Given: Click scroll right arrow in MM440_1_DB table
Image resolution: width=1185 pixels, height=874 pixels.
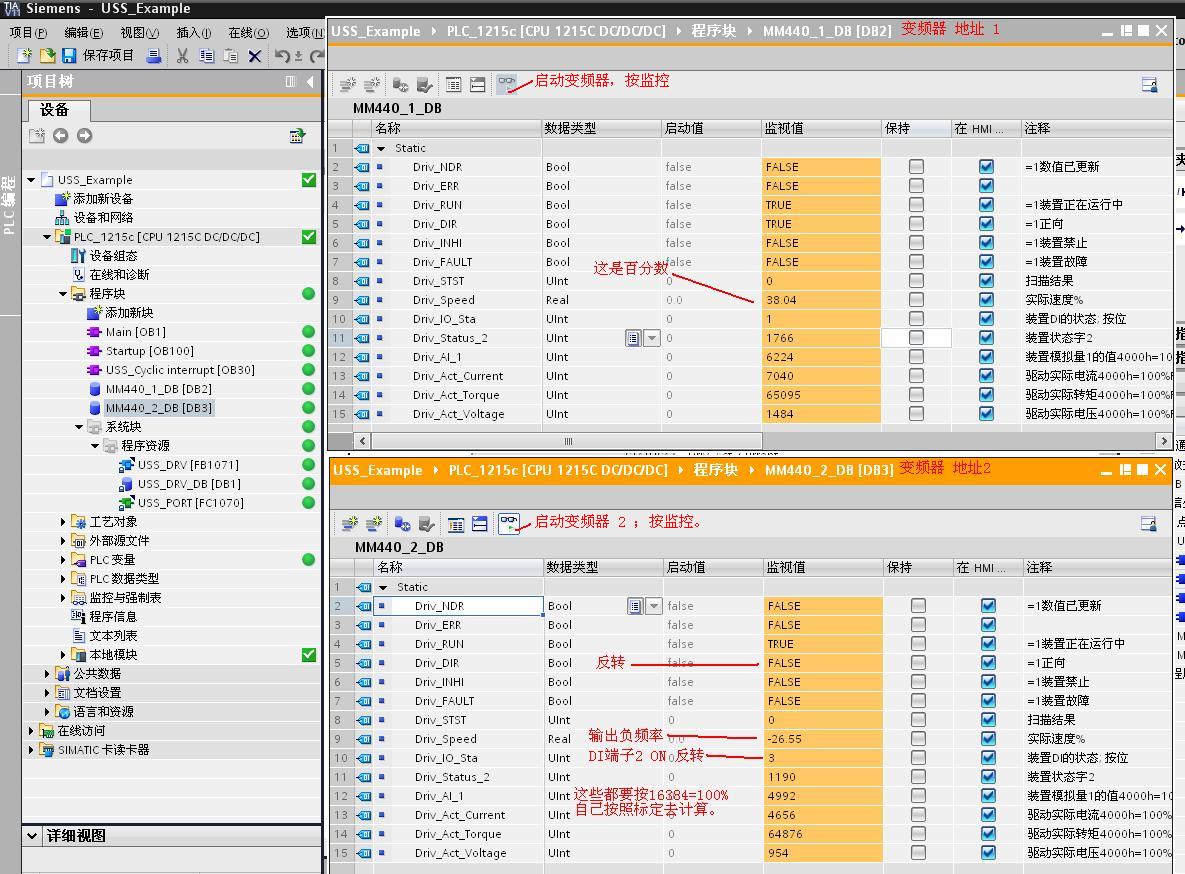Looking at the screenshot, I should click(1163, 441).
